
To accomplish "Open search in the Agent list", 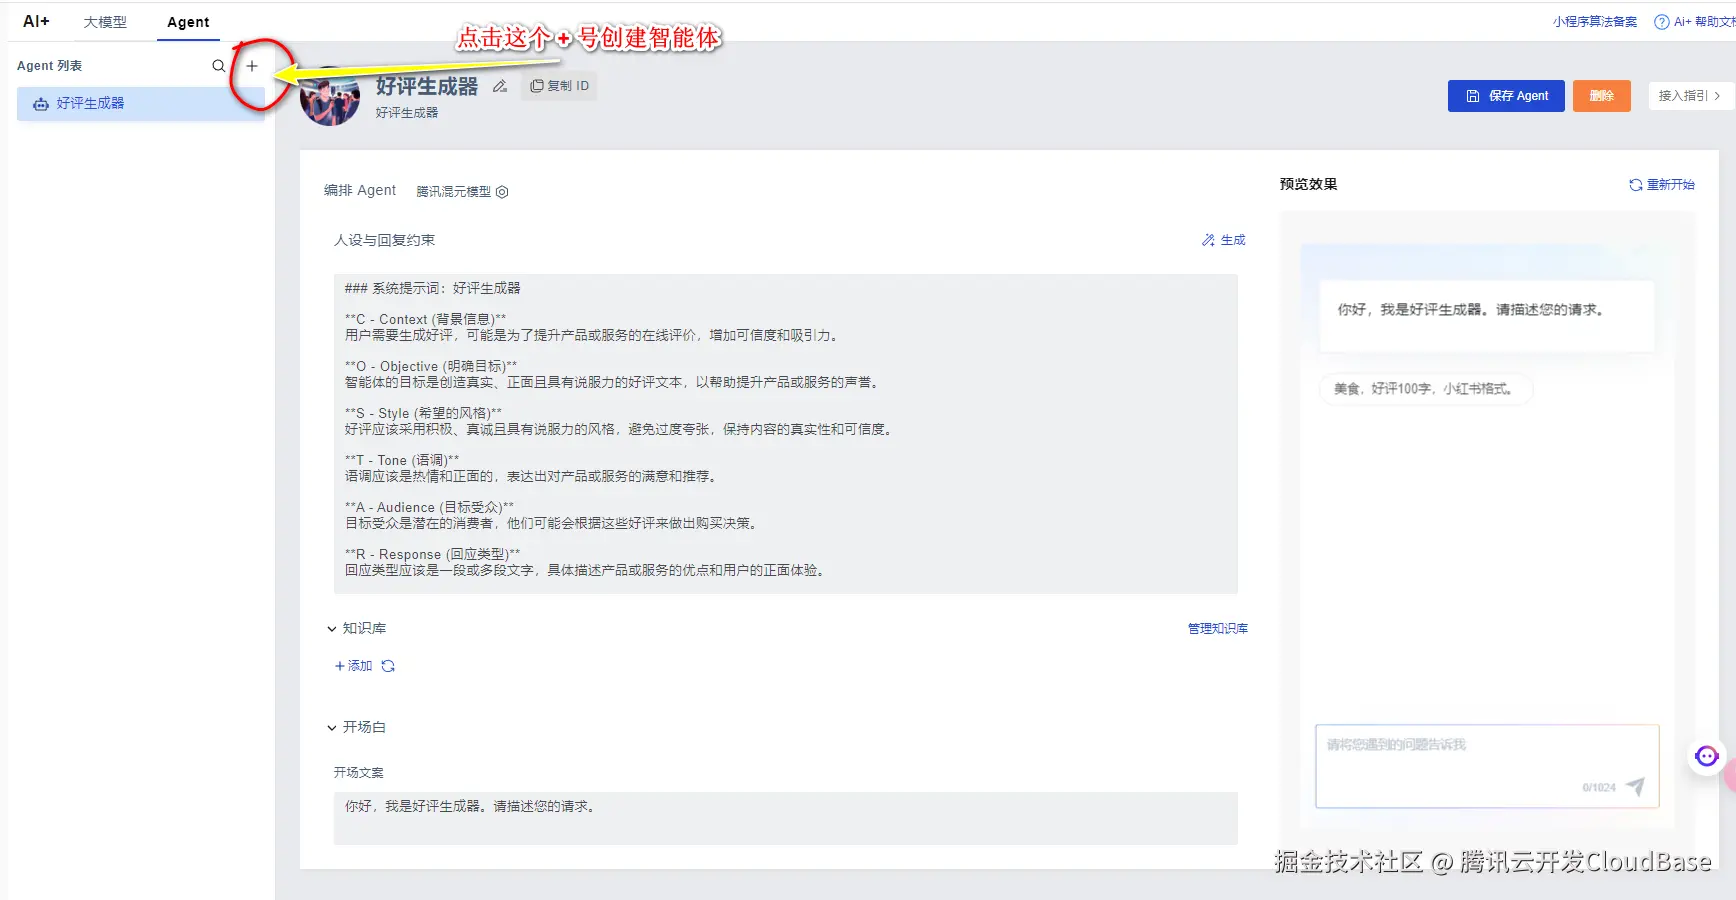I will point(218,66).
